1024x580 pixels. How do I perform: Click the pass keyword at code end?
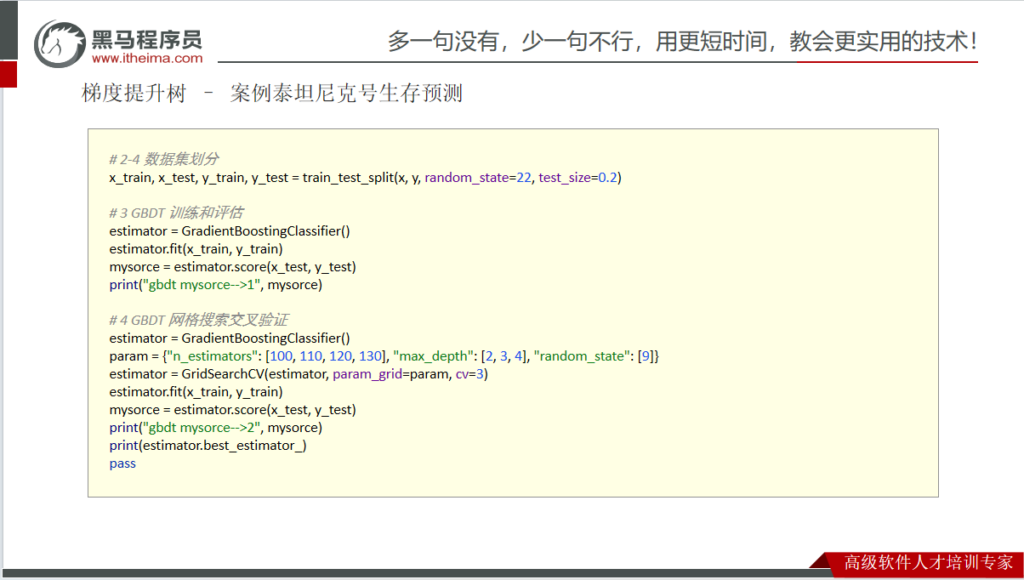122,464
